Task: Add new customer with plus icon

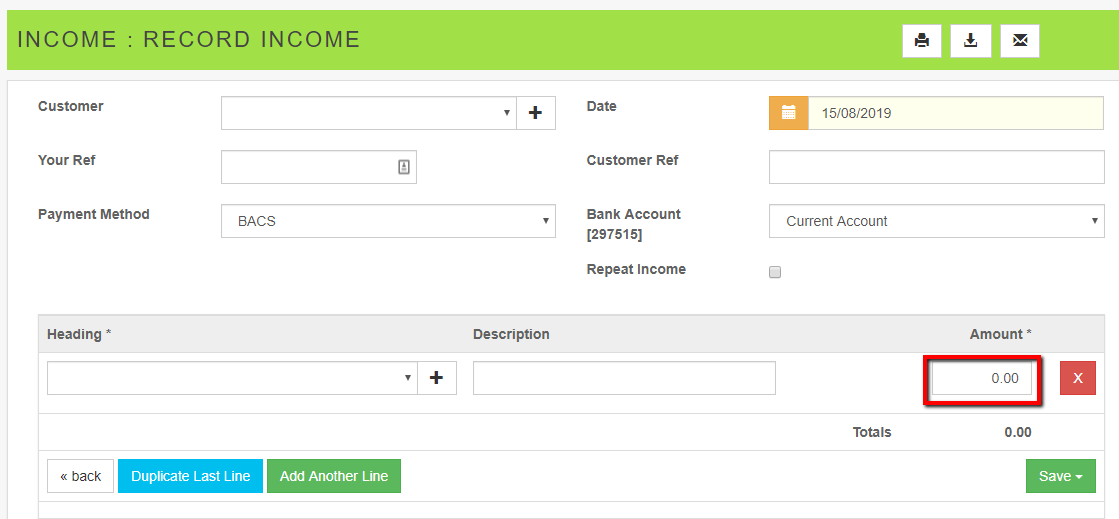Action: point(535,113)
